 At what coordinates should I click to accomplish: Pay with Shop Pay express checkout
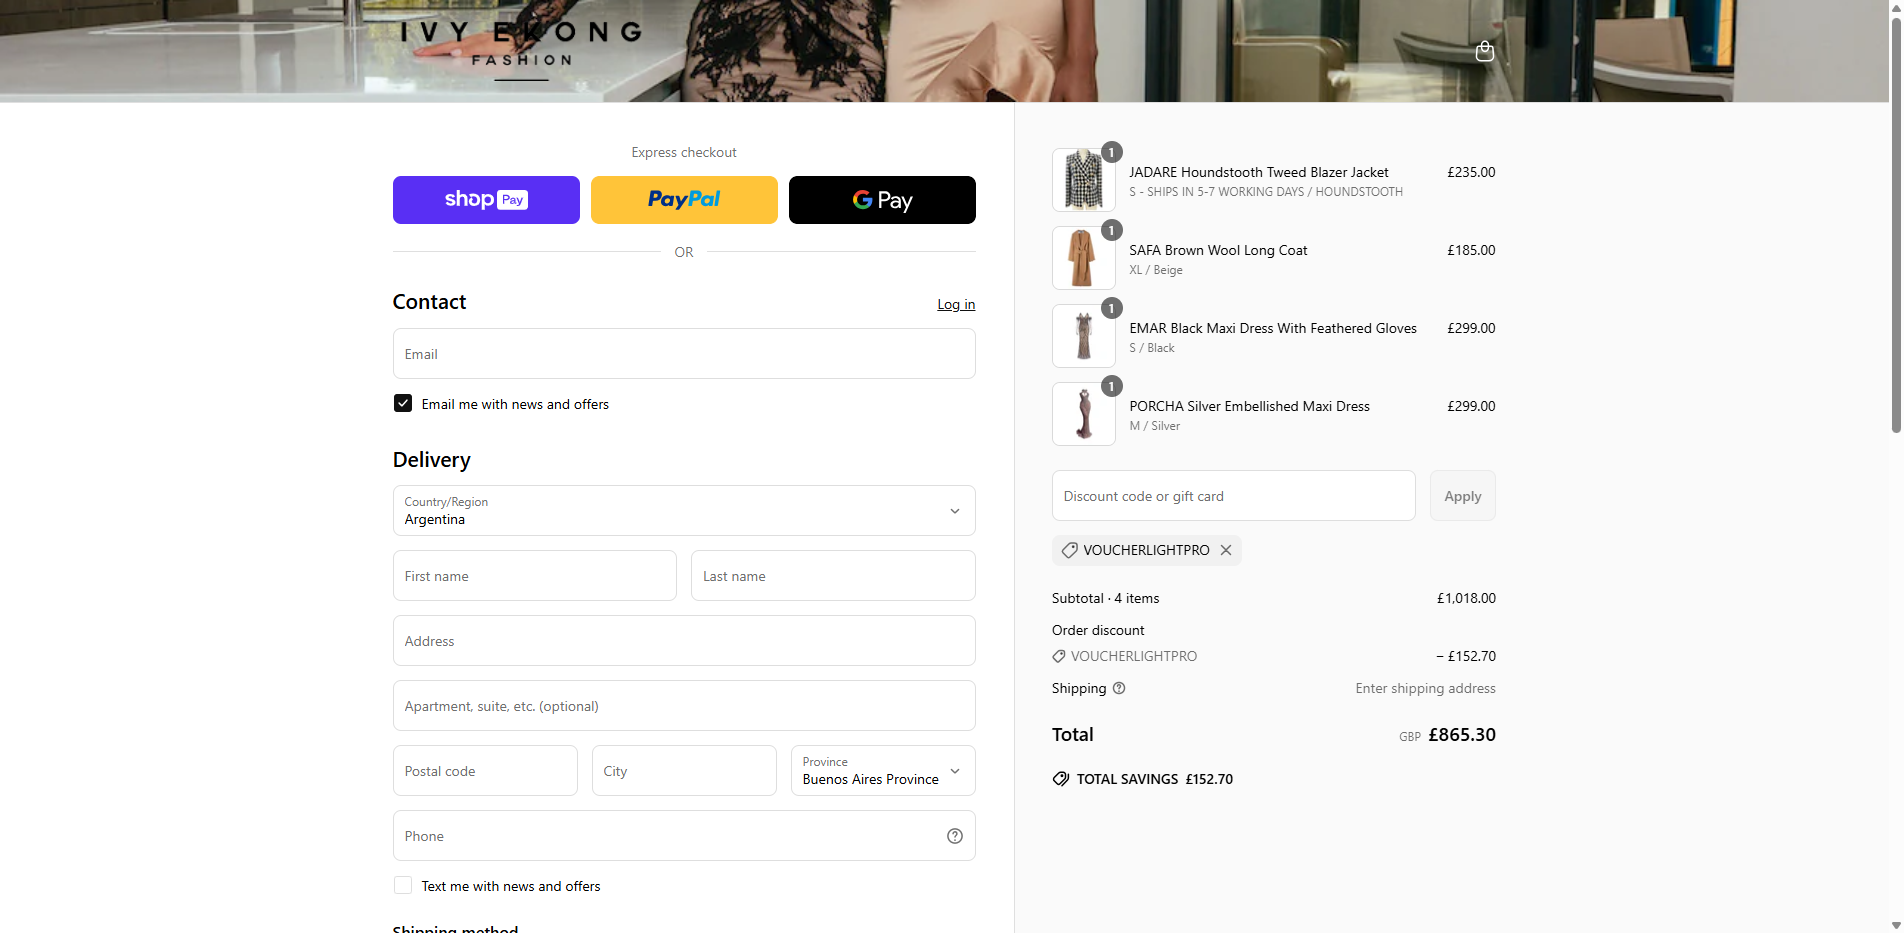click(486, 200)
